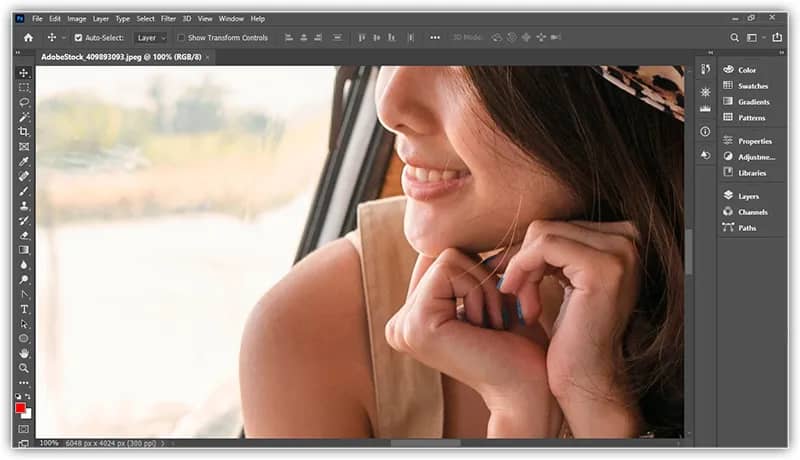
Task: Click the 100% zoom level field
Action: (49, 443)
